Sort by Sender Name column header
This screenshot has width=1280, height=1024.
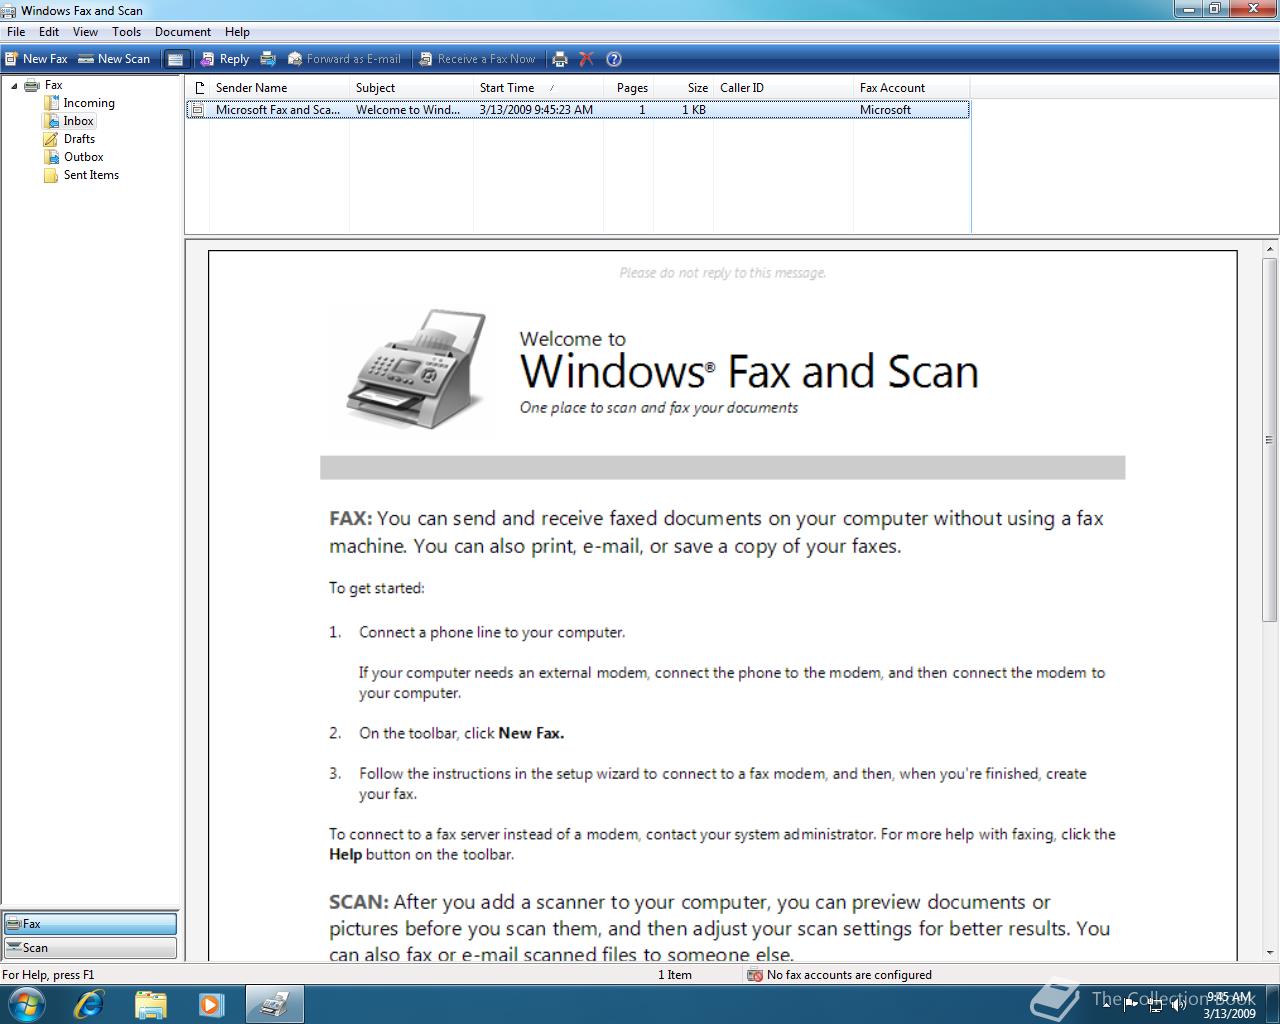click(x=279, y=88)
